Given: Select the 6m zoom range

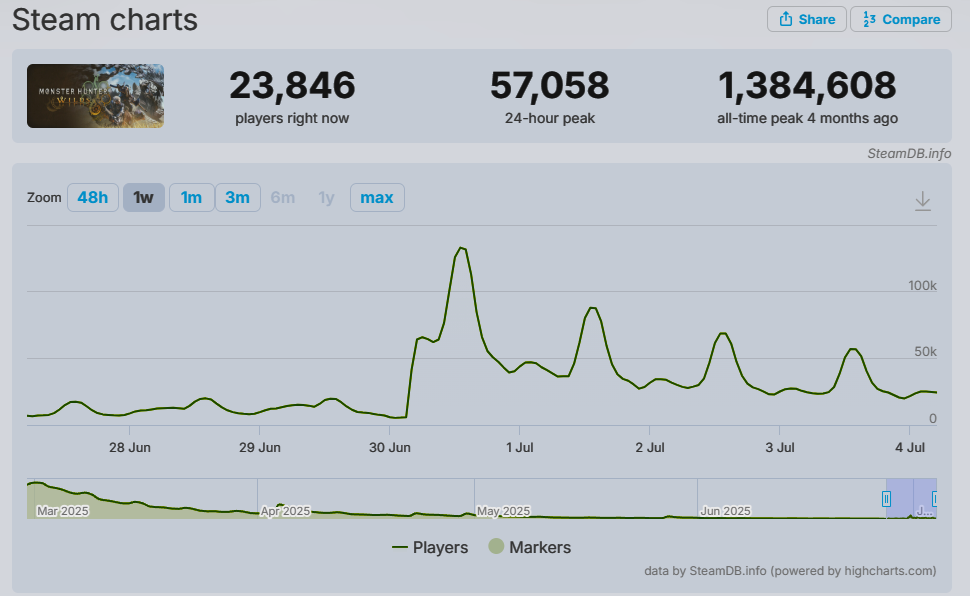Looking at the screenshot, I should click(x=283, y=197).
